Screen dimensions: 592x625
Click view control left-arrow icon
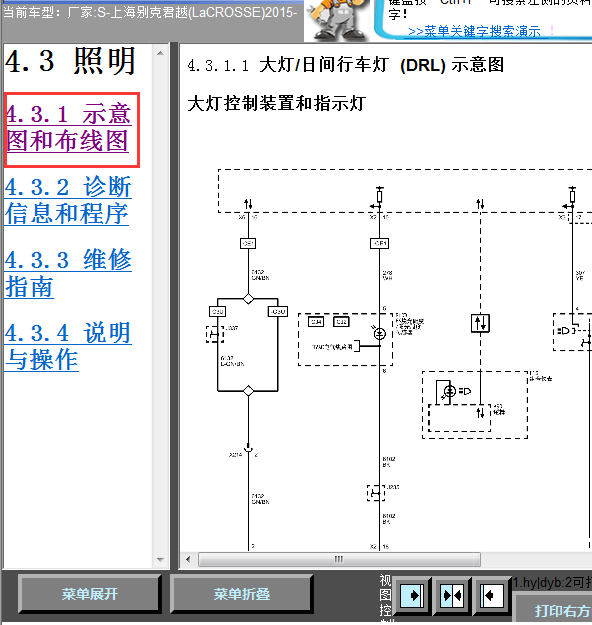point(490,596)
